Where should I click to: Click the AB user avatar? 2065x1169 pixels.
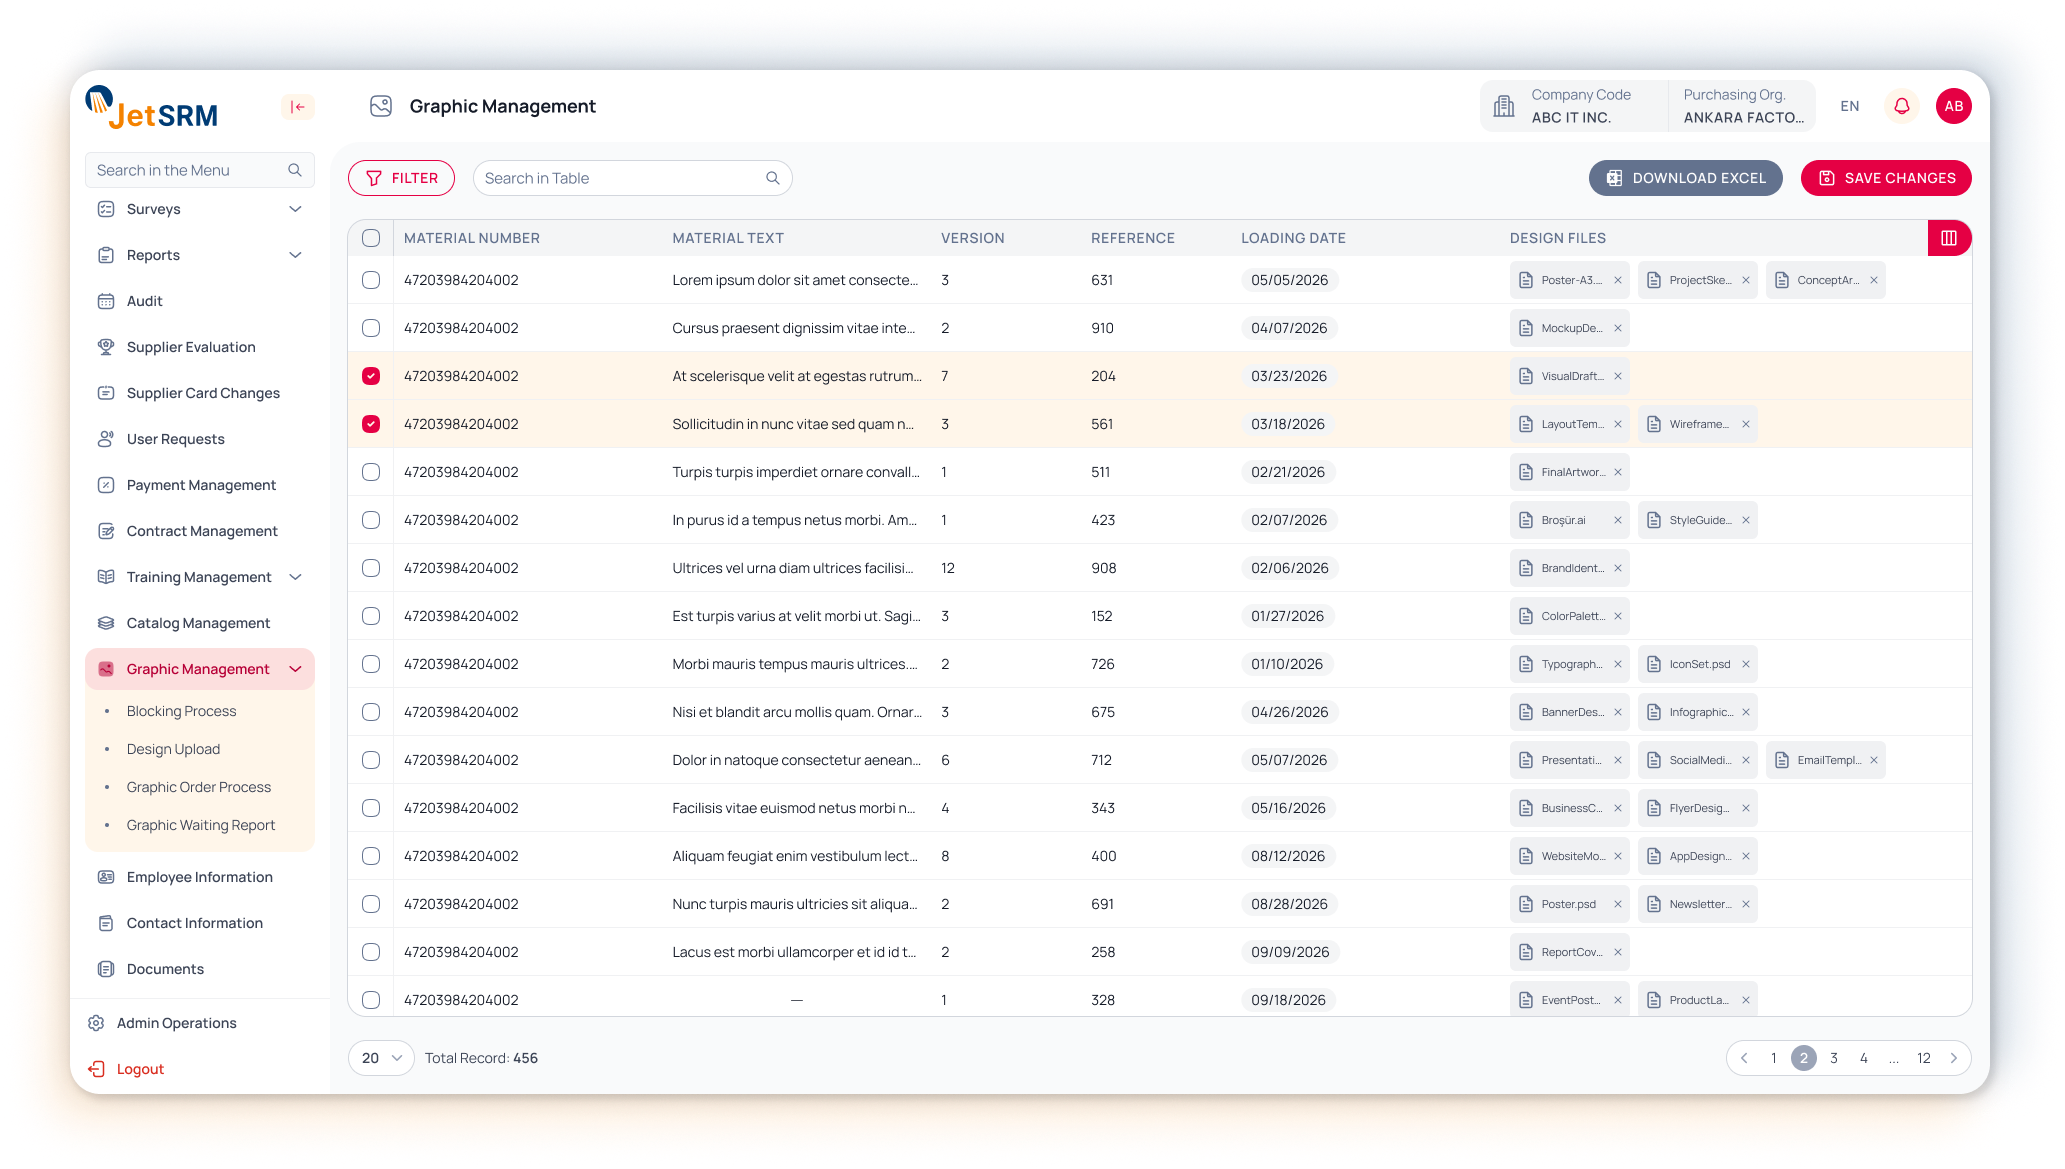pyautogui.click(x=1953, y=106)
